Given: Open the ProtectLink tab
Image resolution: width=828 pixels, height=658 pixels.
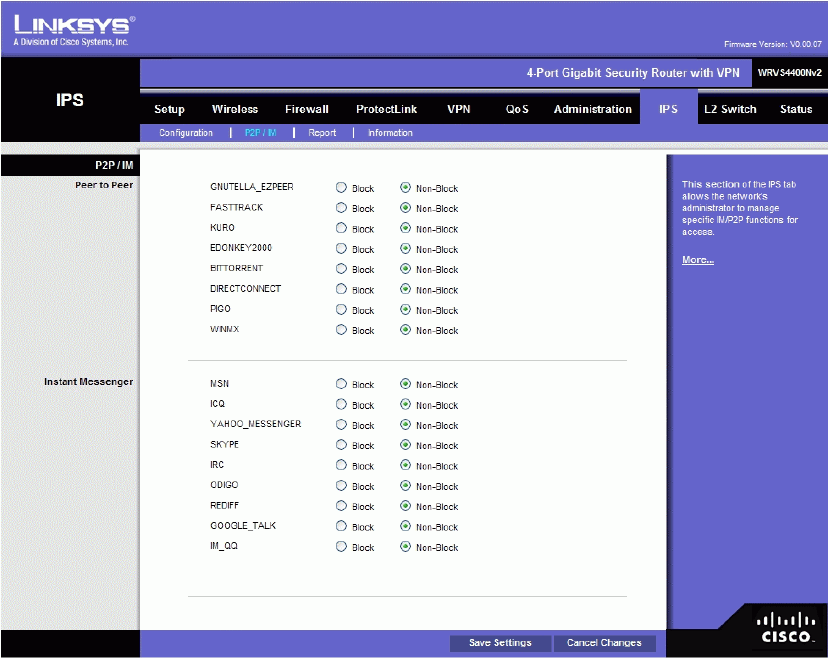Looking at the screenshot, I should pyautogui.click(x=386, y=109).
